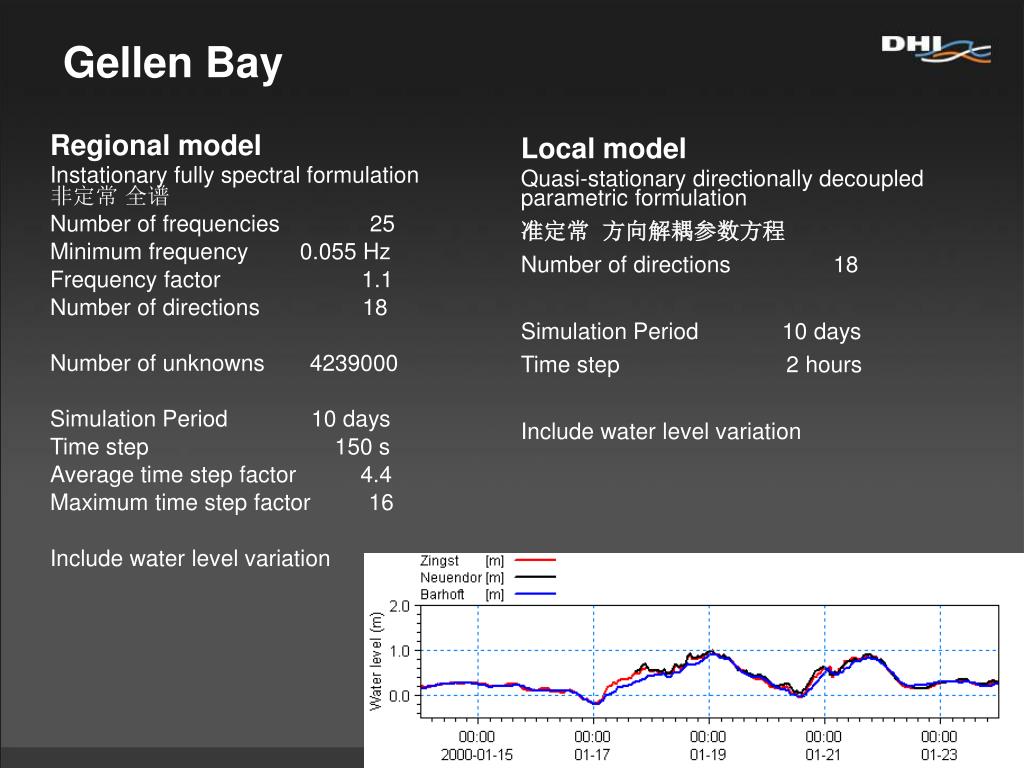Click the Chinese text '非定常 全谱'
Image resolution: width=1024 pixels, height=768 pixels.
110,196
